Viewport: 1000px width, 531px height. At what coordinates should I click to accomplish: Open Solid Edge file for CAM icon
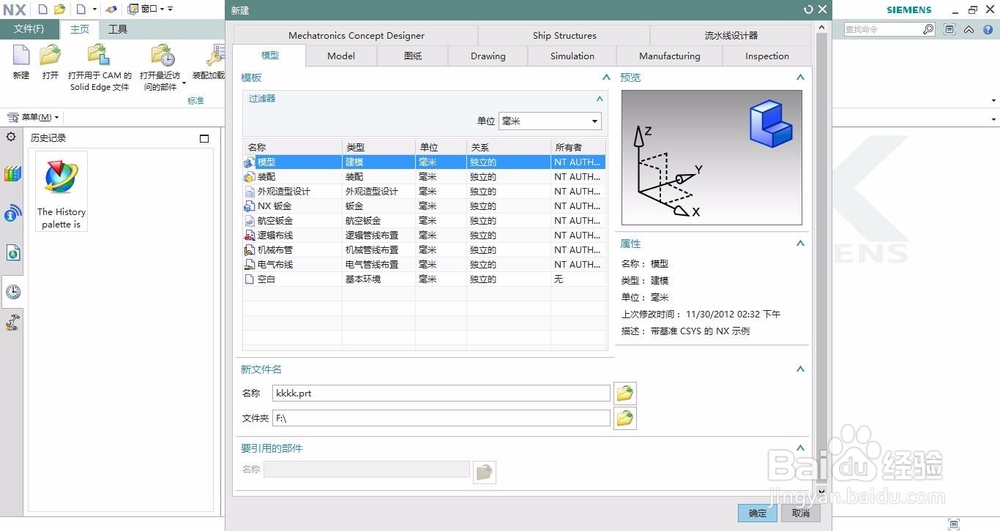[x=99, y=55]
